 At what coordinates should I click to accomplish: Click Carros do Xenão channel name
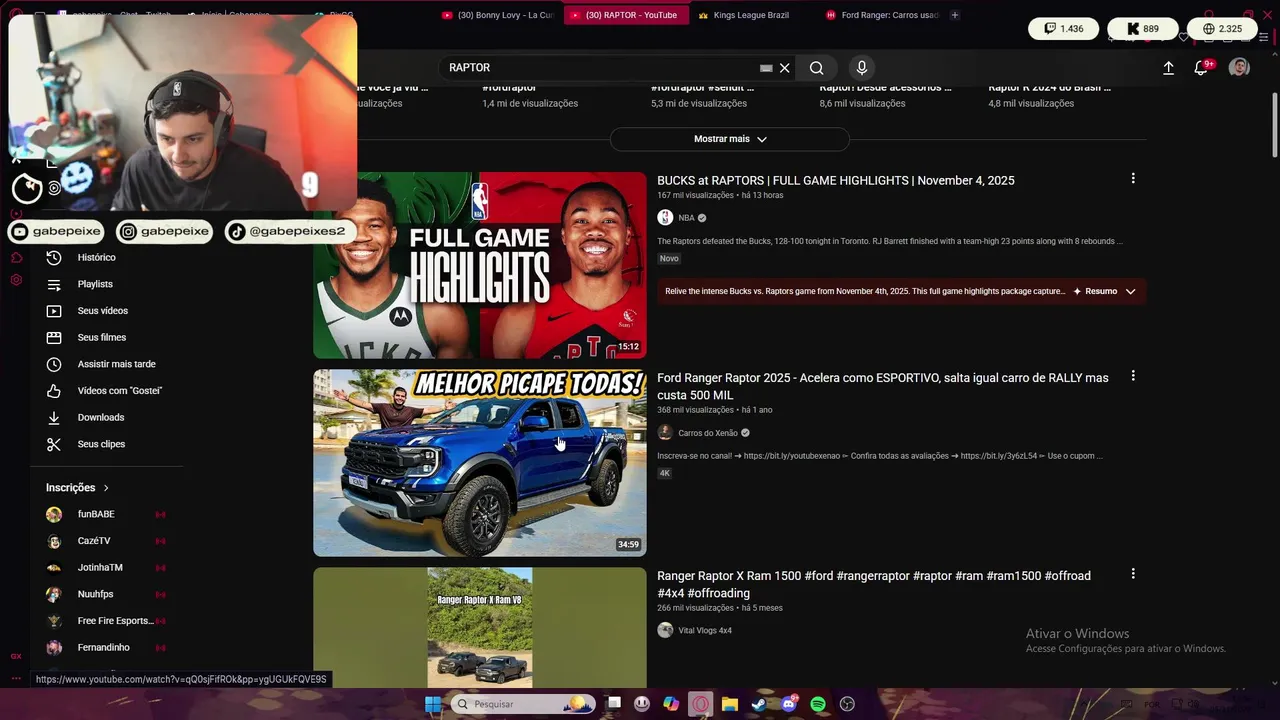pyautogui.click(x=708, y=433)
